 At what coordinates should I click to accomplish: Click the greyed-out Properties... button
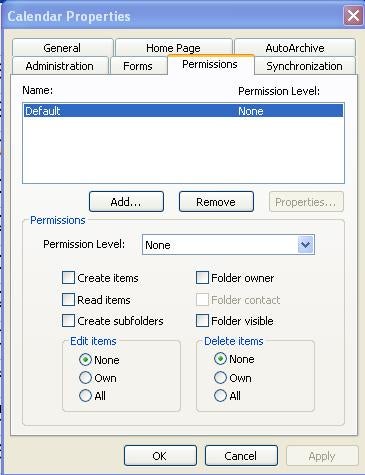coord(306,202)
